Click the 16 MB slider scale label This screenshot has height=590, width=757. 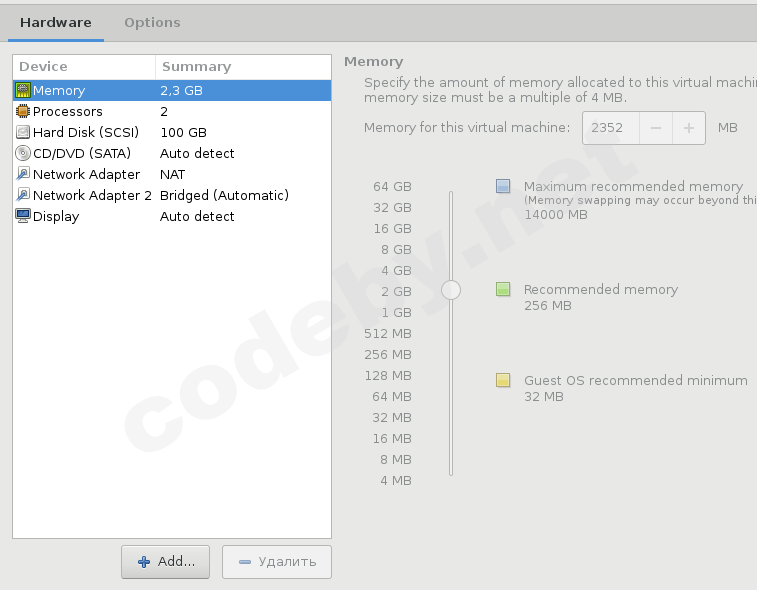tap(392, 438)
